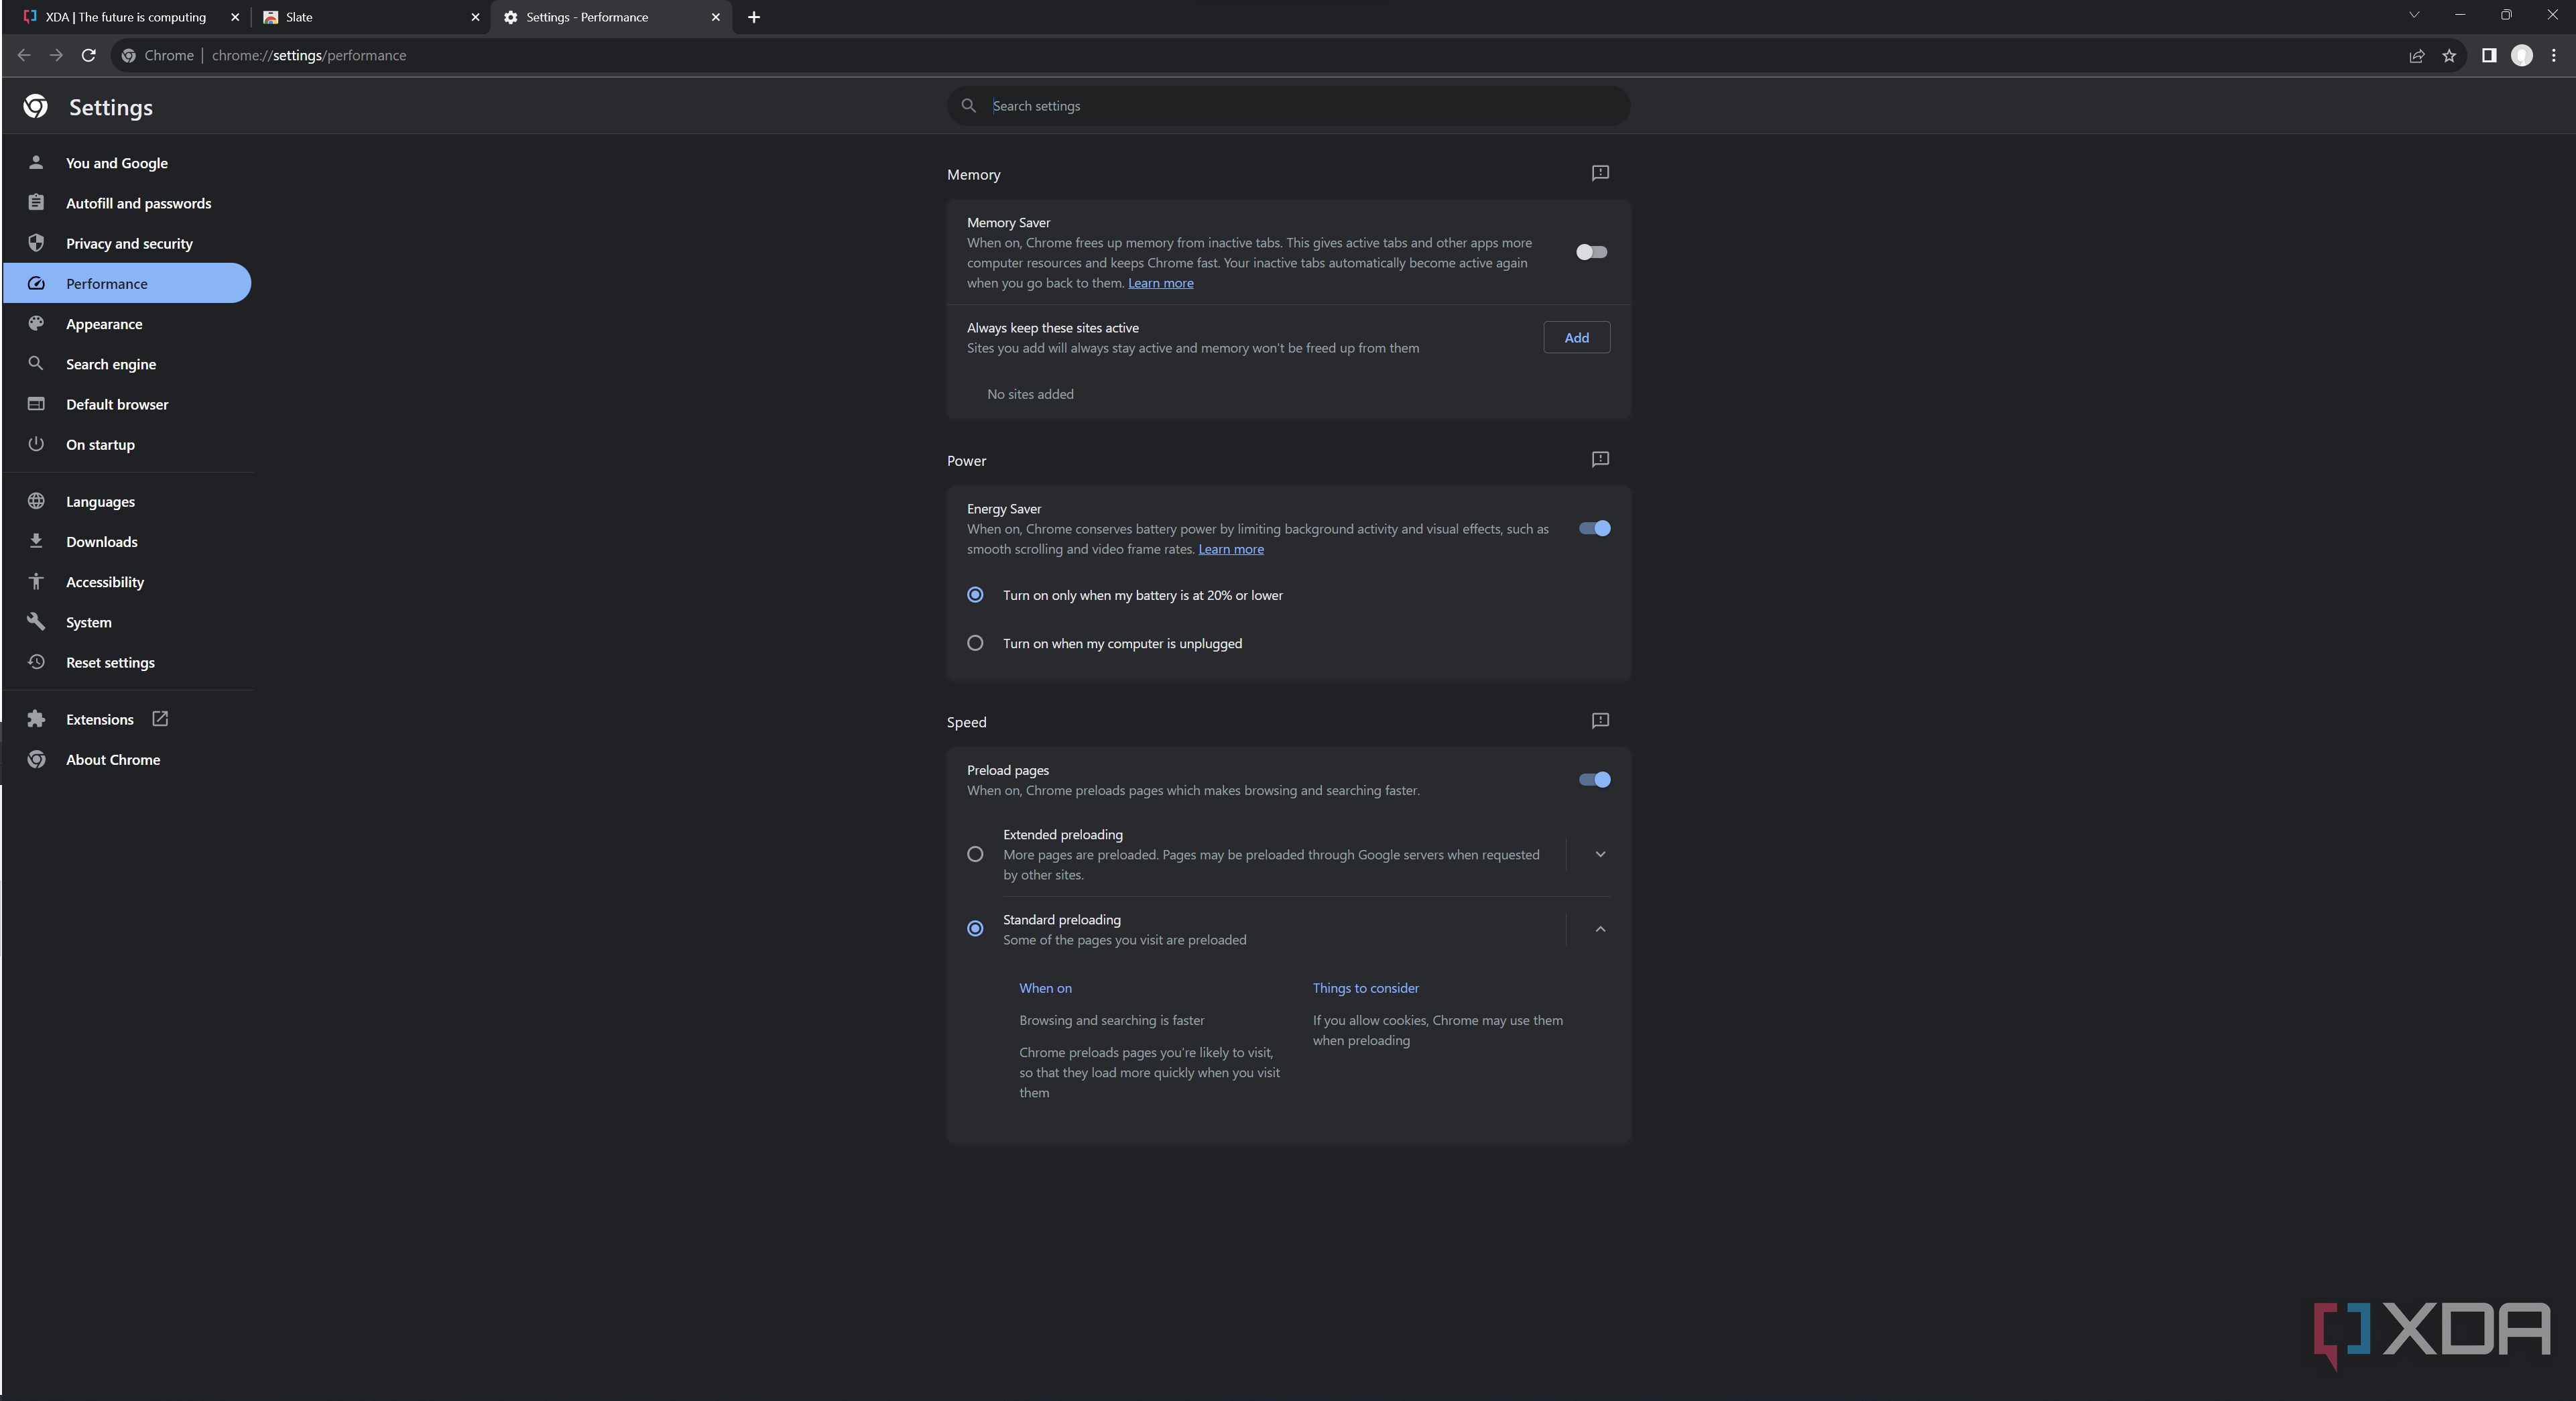Image resolution: width=2576 pixels, height=1401 pixels.
Task: Click the back navigation arrow
Action: (24, 55)
